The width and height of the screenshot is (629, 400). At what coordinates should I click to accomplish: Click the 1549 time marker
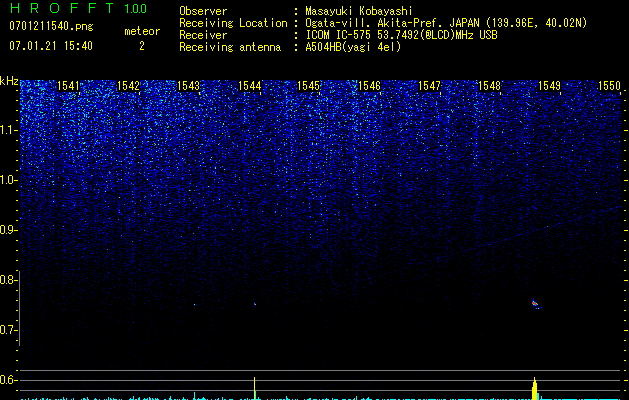[x=550, y=86]
